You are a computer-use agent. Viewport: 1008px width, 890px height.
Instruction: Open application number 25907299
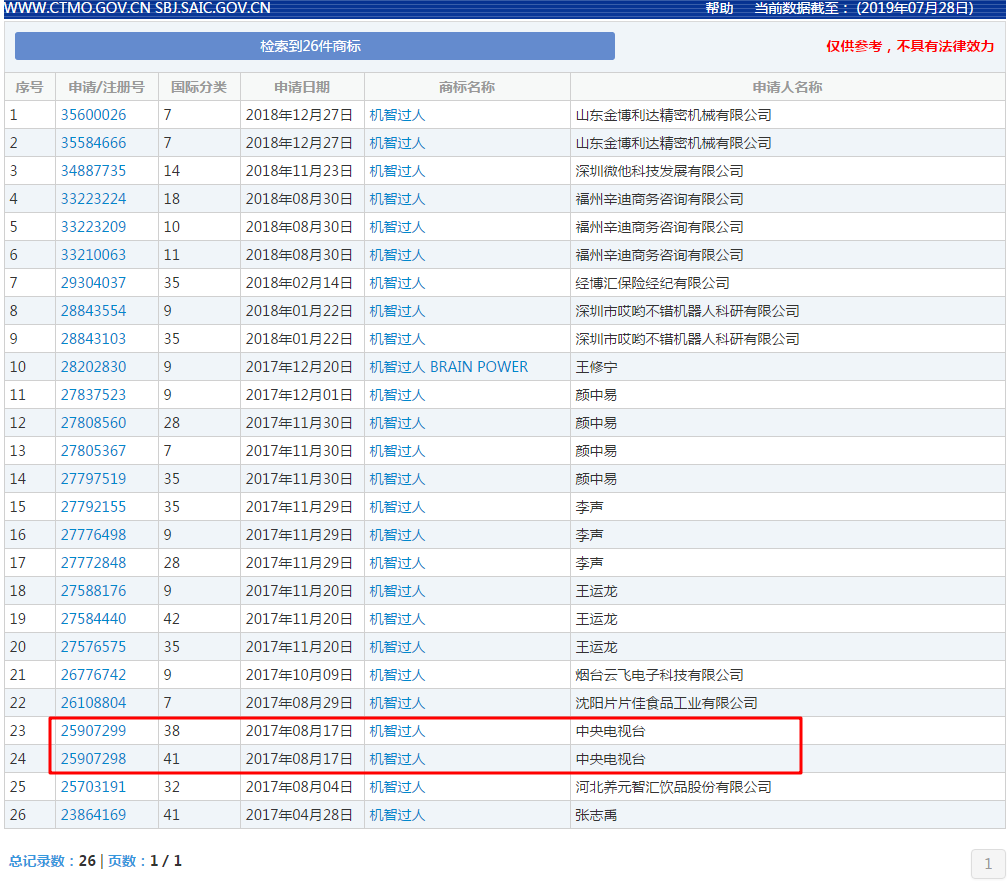[x=93, y=731]
